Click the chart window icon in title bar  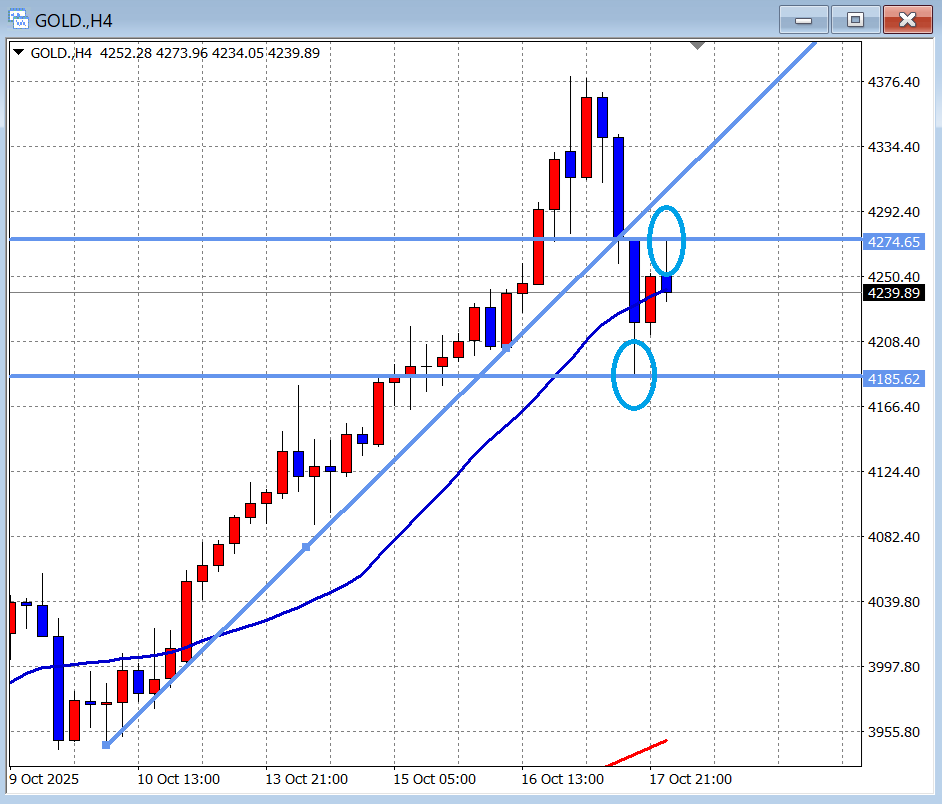point(18,19)
